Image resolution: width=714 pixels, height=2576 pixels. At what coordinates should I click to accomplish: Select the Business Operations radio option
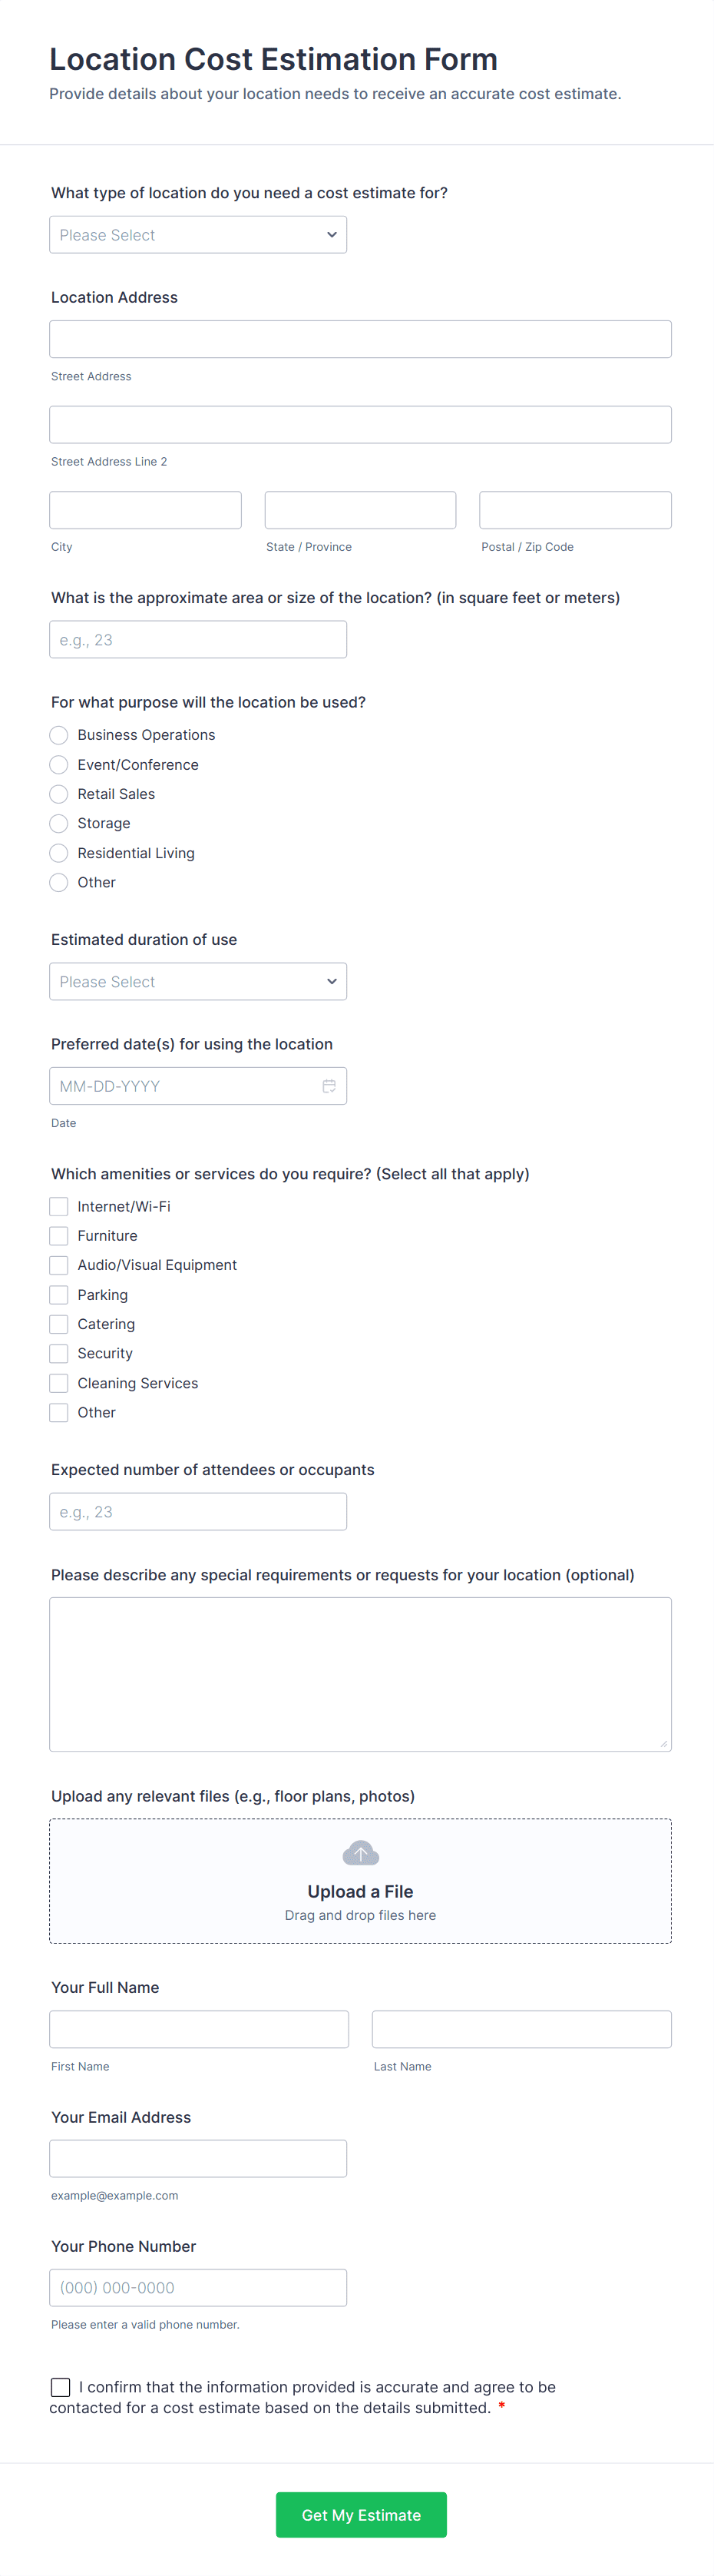(x=59, y=735)
